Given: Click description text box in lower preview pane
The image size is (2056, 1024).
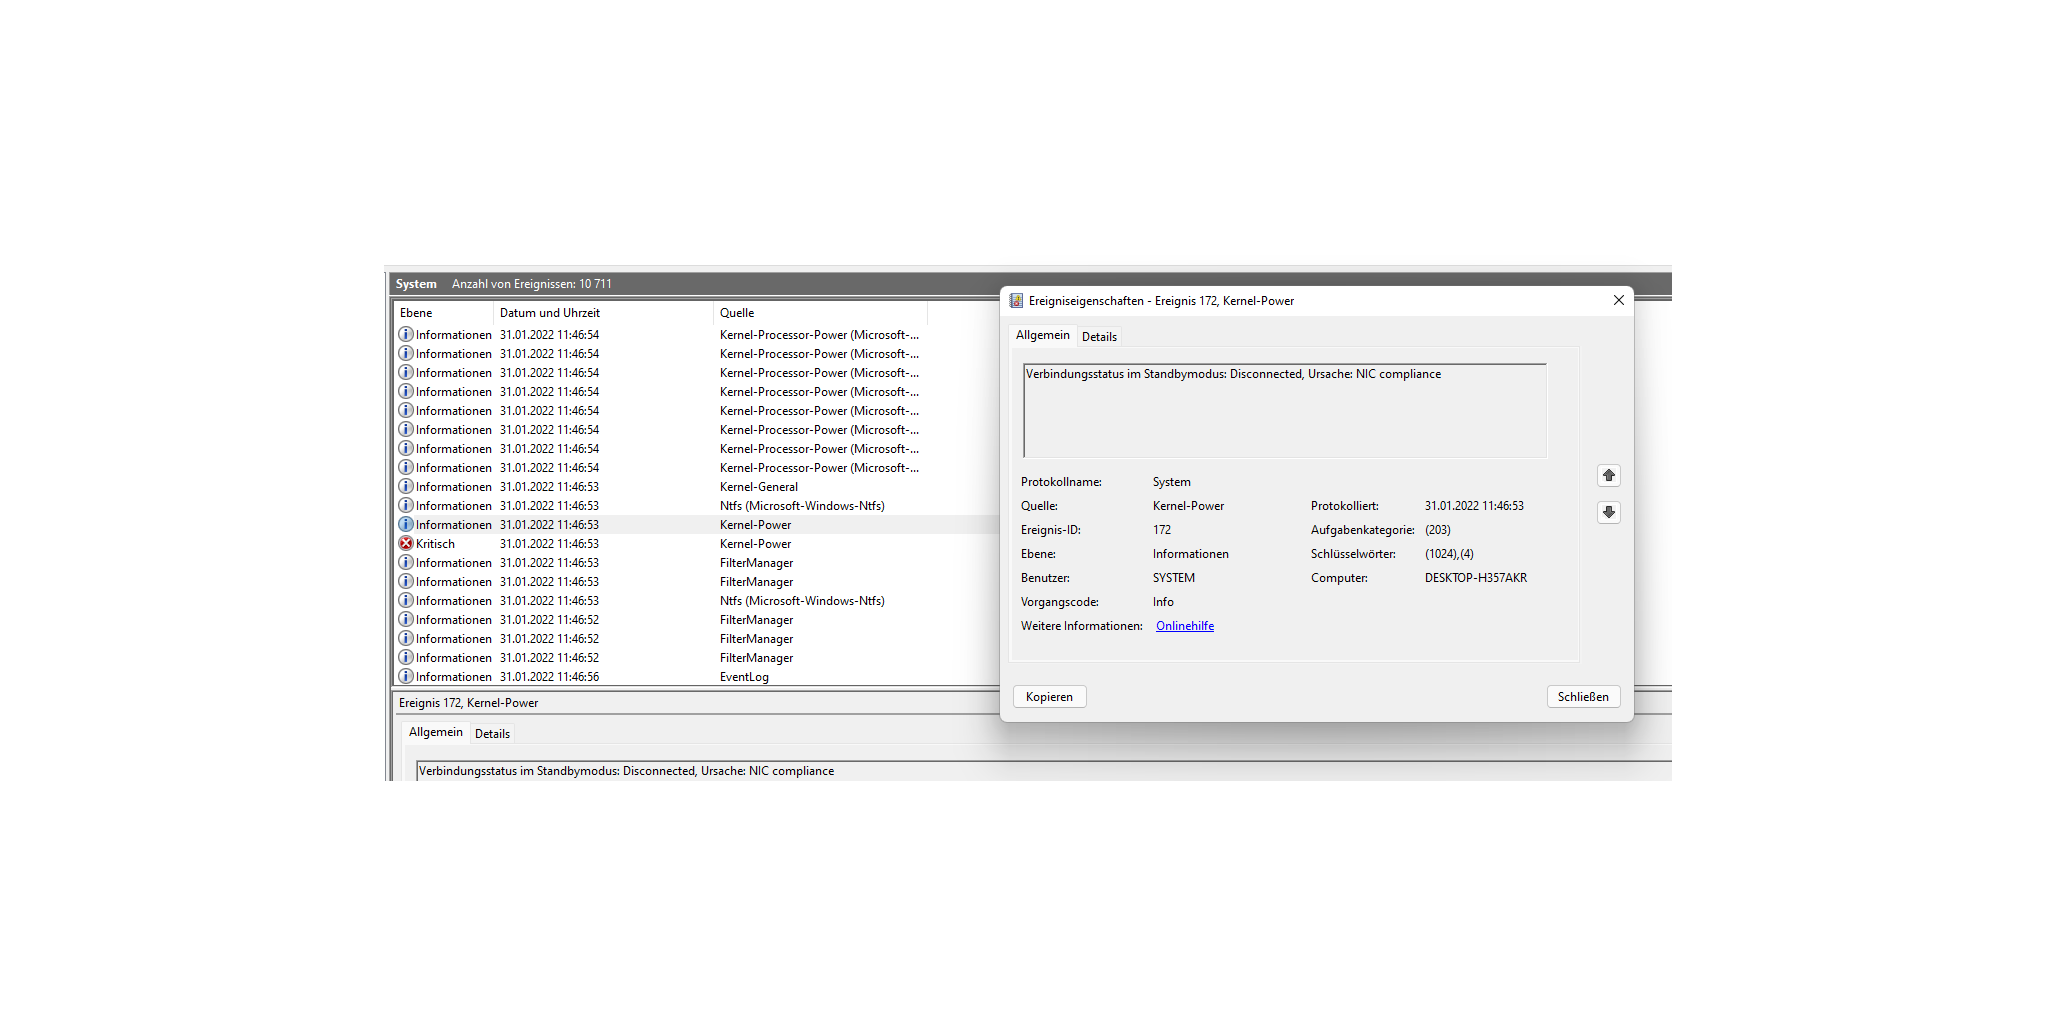Looking at the screenshot, I should click(1043, 771).
